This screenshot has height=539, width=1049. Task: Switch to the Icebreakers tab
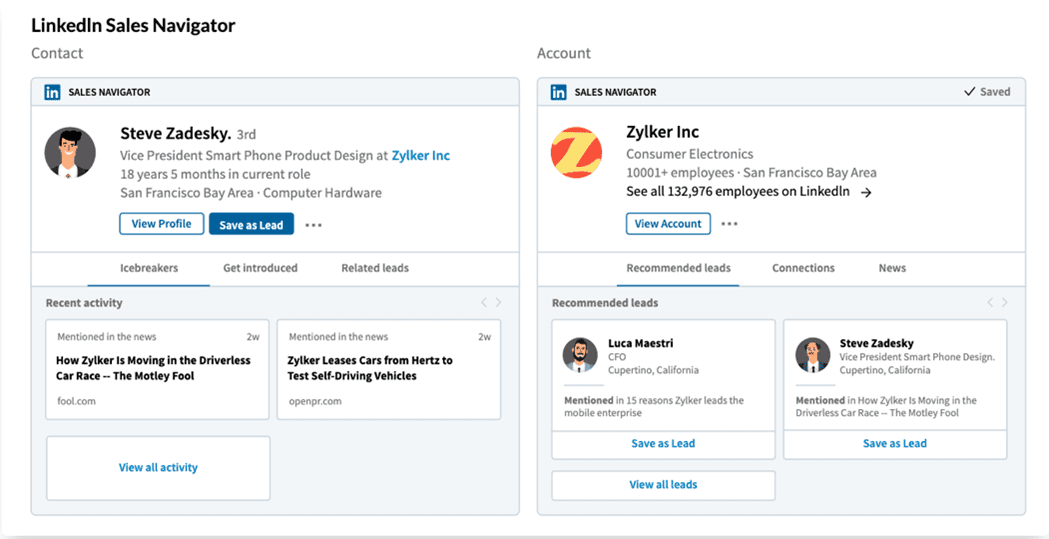click(x=149, y=268)
